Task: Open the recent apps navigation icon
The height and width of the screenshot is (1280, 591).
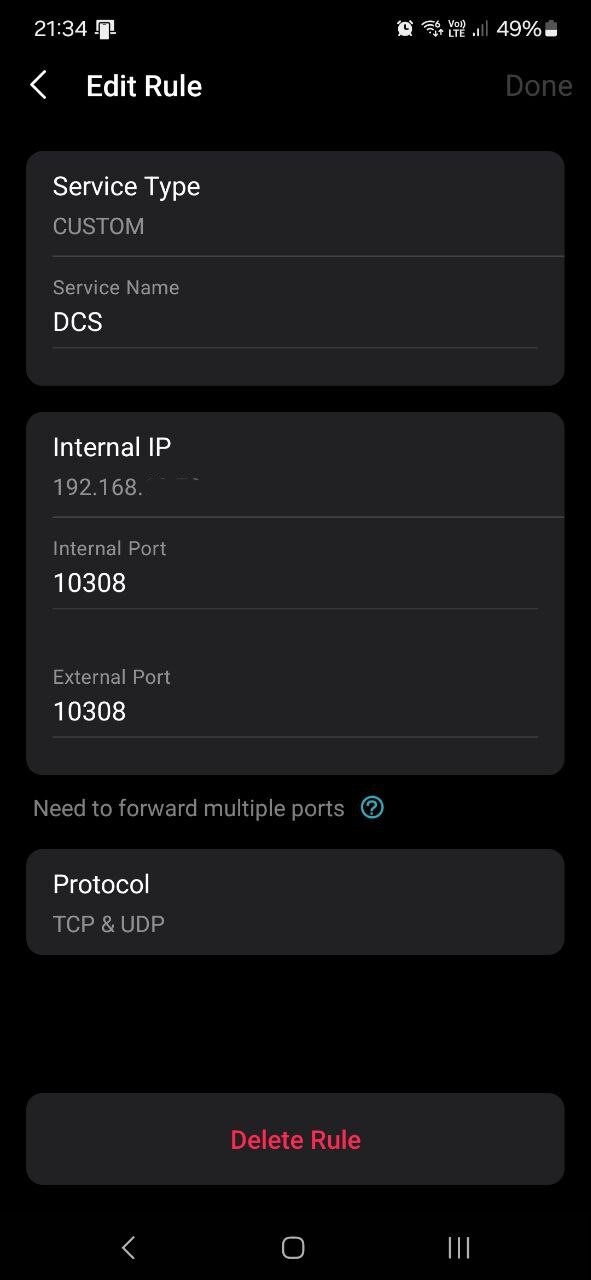Action: click(x=459, y=1247)
